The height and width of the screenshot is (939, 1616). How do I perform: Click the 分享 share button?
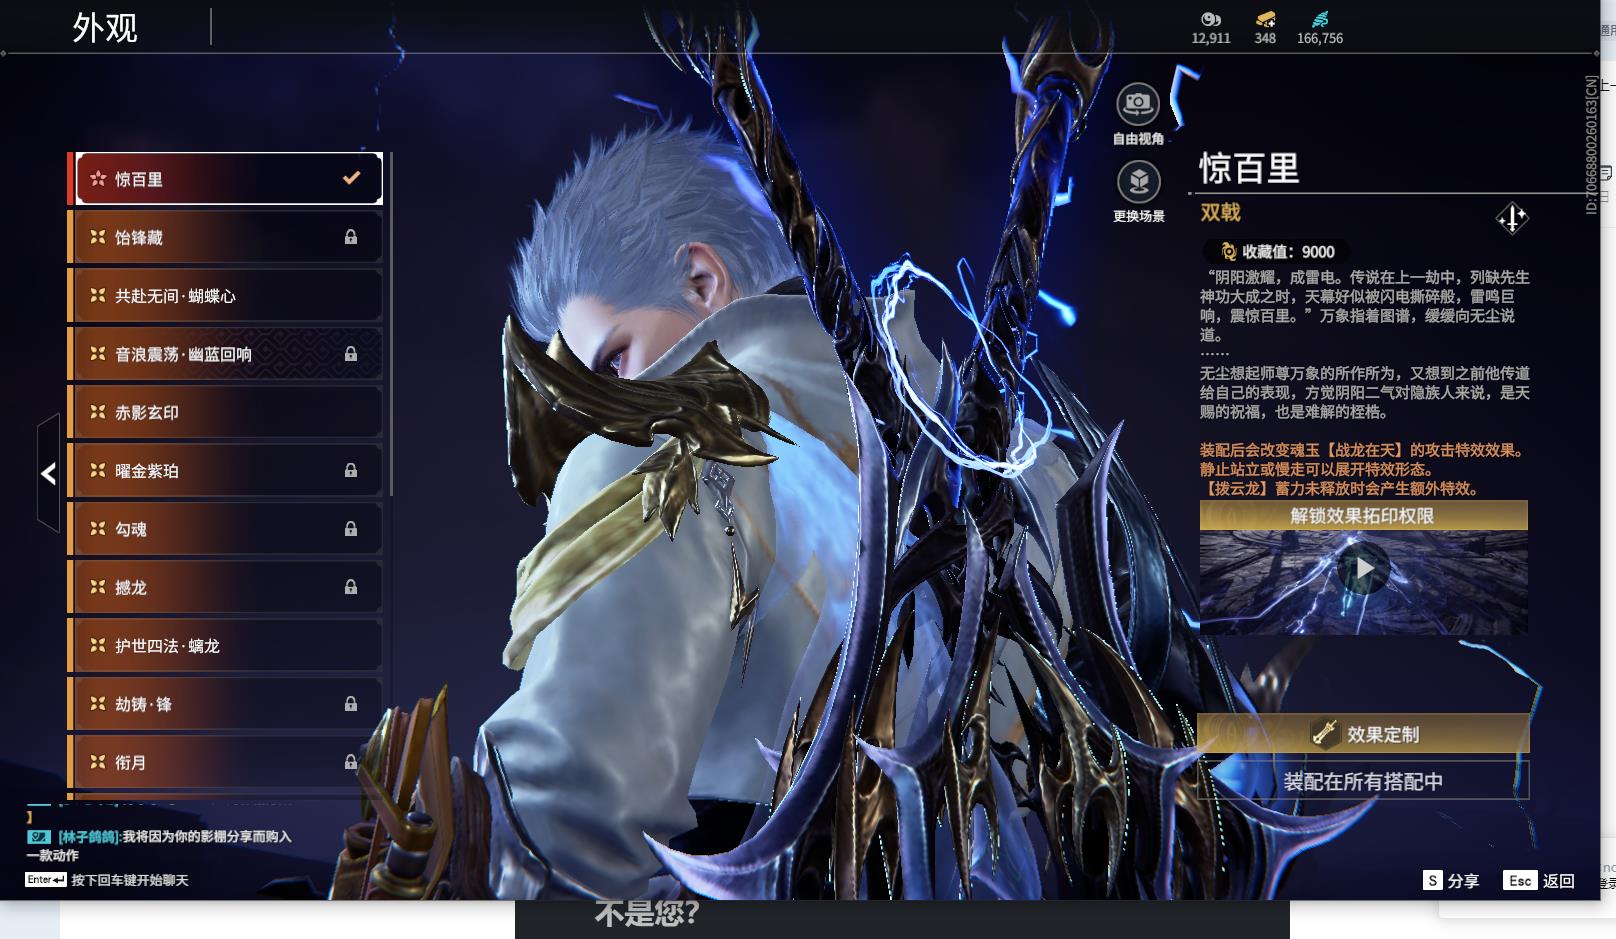1451,881
